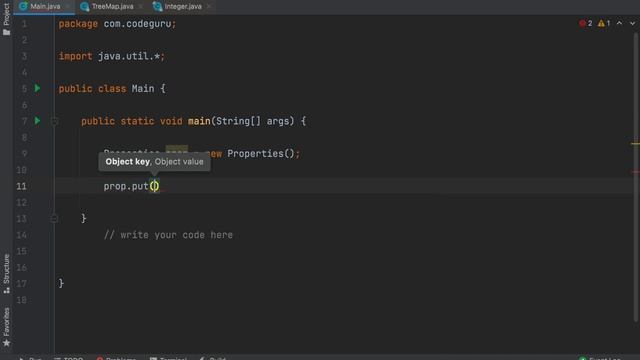The height and width of the screenshot is (360, 640).
Task: Click the editor vertical scrollbar
Action: 636,176
